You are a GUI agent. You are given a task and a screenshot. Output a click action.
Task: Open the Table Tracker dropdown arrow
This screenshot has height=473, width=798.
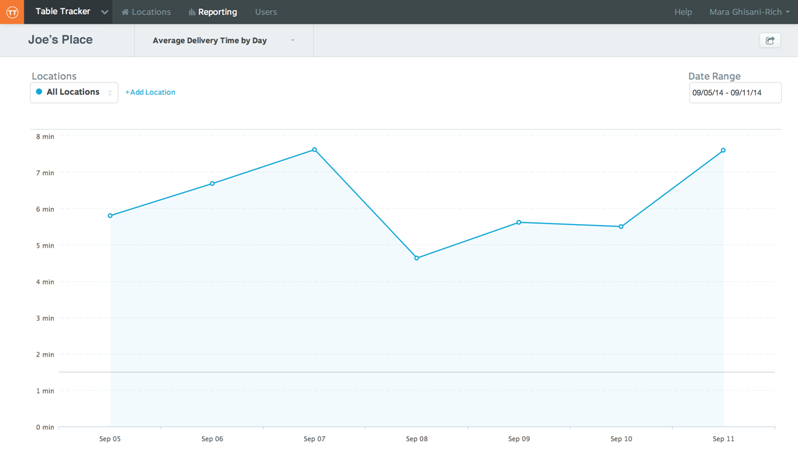104,12
